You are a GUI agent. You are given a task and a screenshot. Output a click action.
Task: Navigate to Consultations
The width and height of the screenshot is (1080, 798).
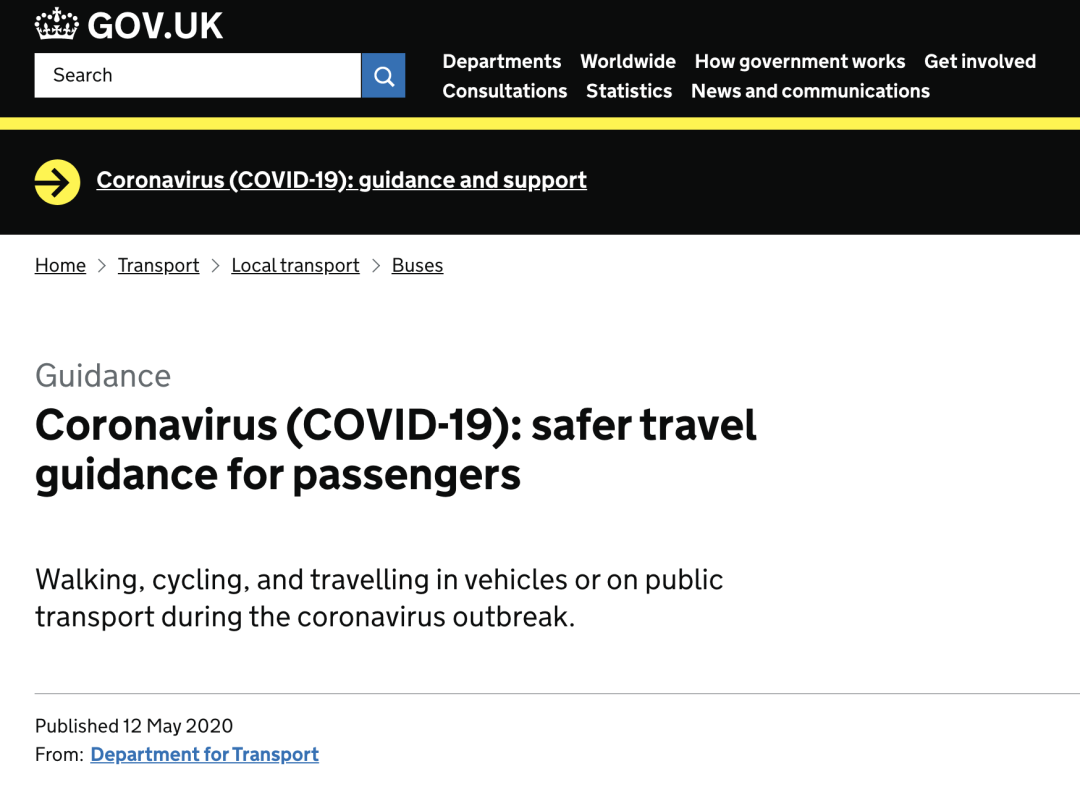(504, 91)
